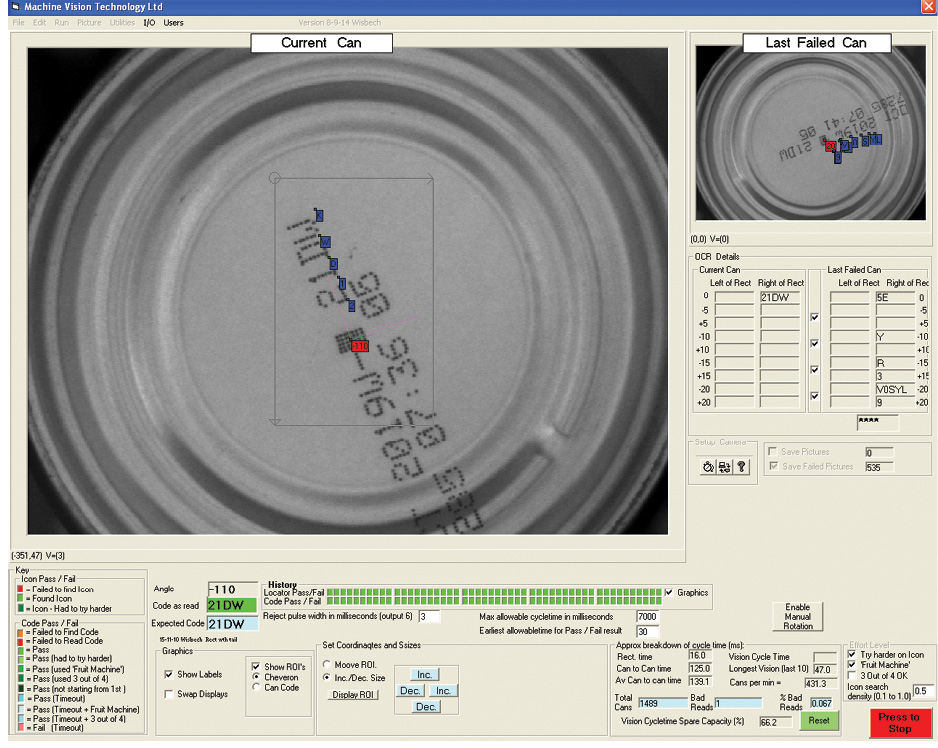Toggle the History Graphics checkbox

tap(669, 592)
